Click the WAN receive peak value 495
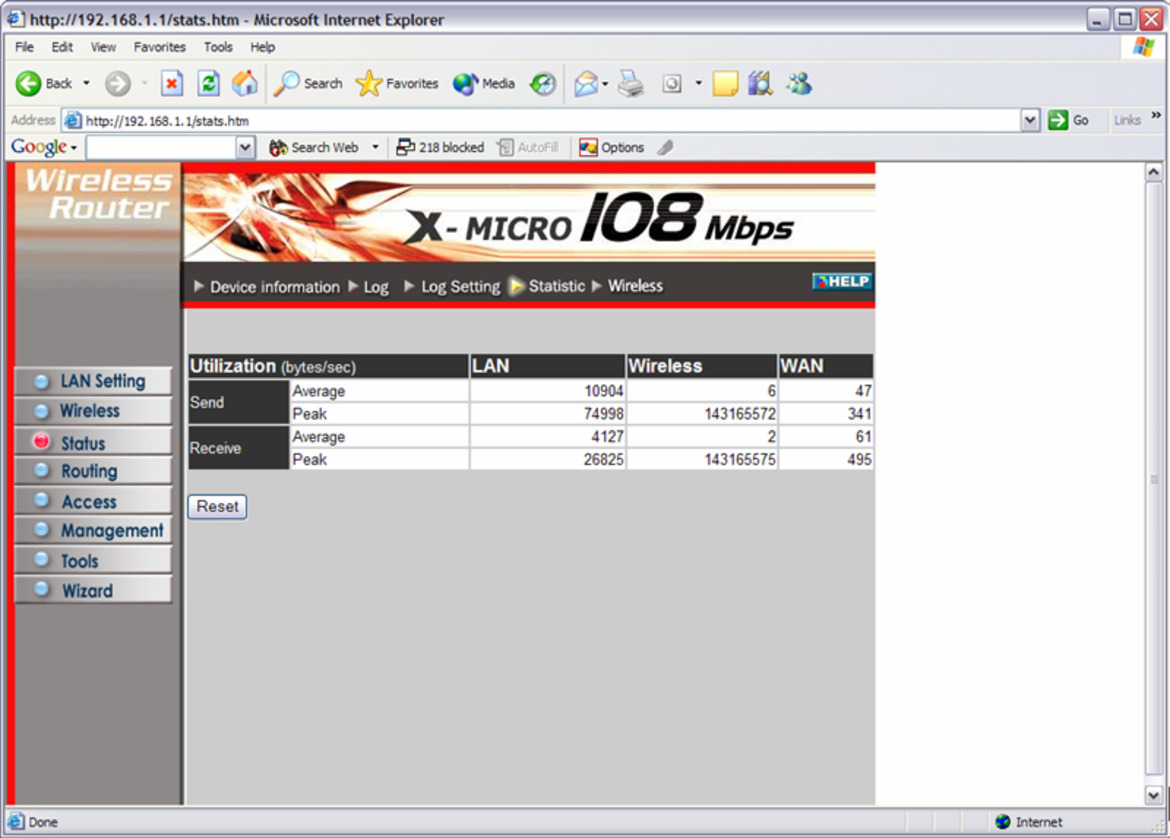1170x838 pixels. (860, 460)
